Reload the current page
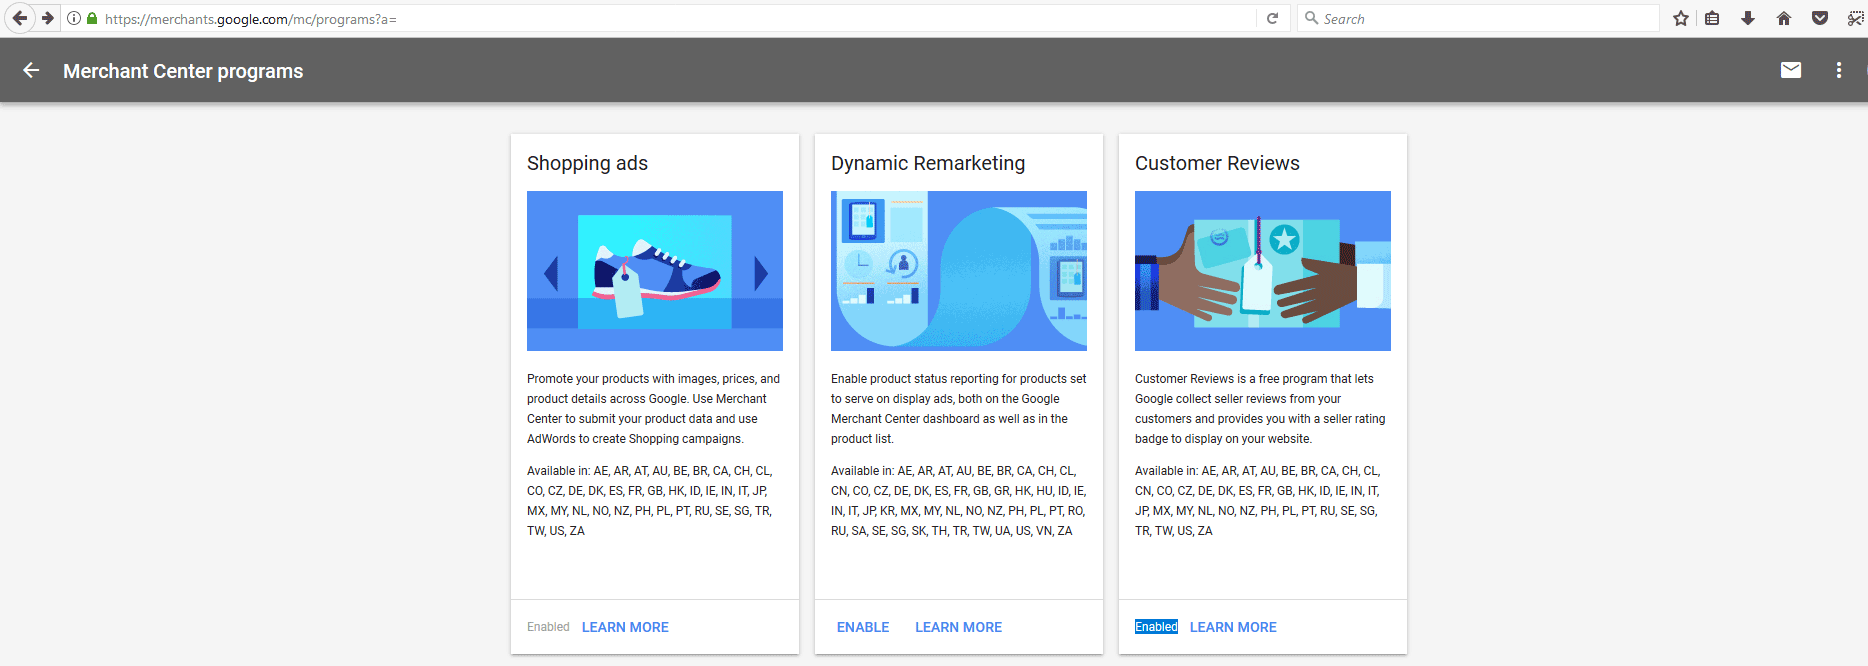1868x666 pixels. tap(1272, 18)
